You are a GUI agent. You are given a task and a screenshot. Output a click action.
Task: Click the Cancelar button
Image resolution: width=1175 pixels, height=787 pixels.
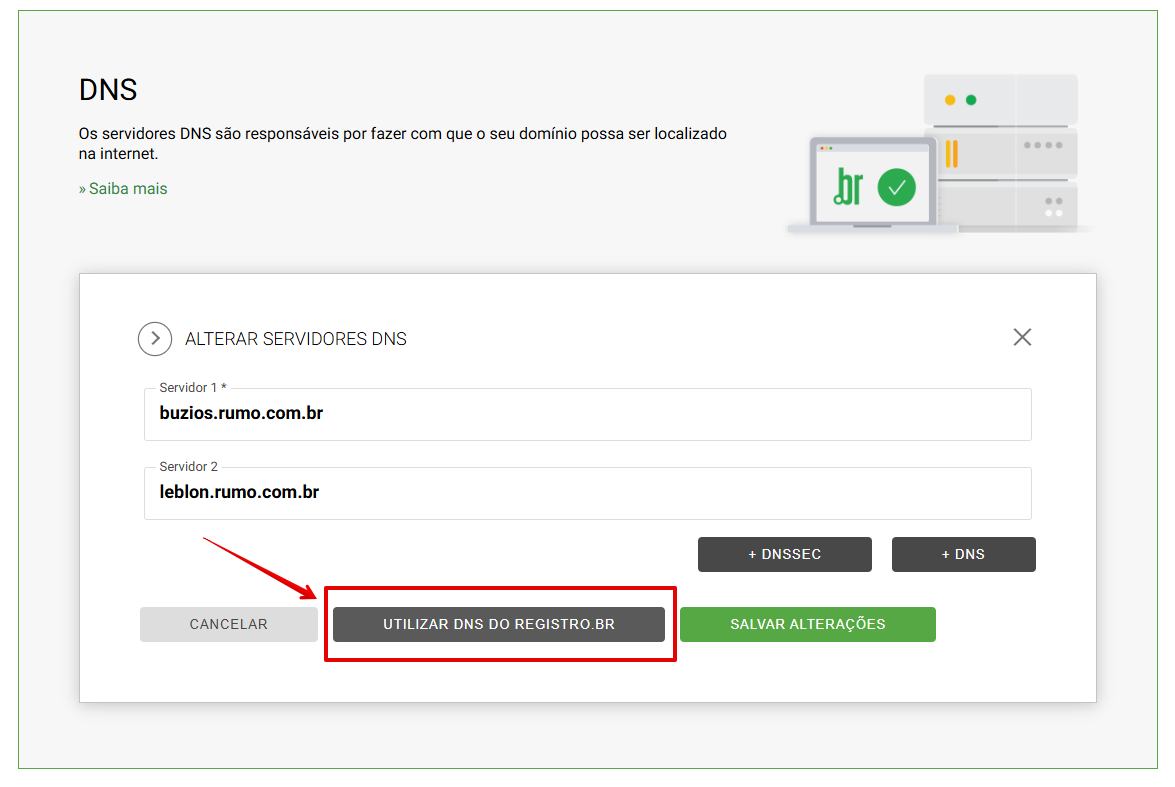coord(229,624)
